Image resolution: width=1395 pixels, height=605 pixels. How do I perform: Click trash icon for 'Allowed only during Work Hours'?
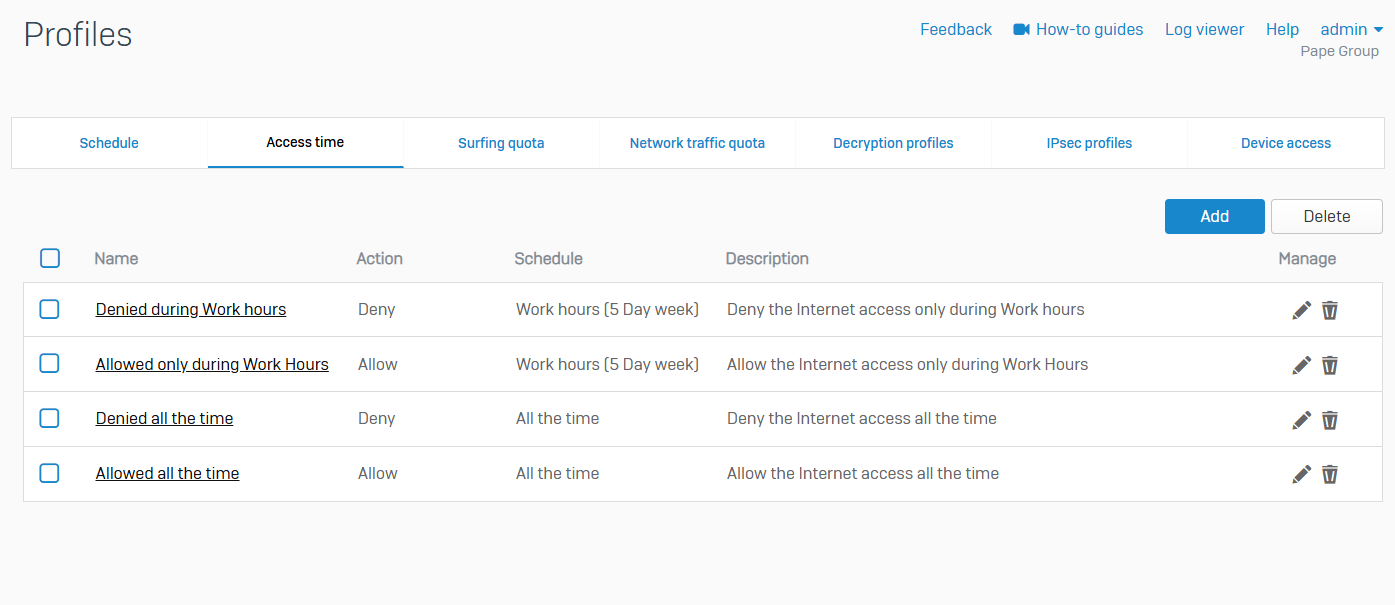(1330, 365)
